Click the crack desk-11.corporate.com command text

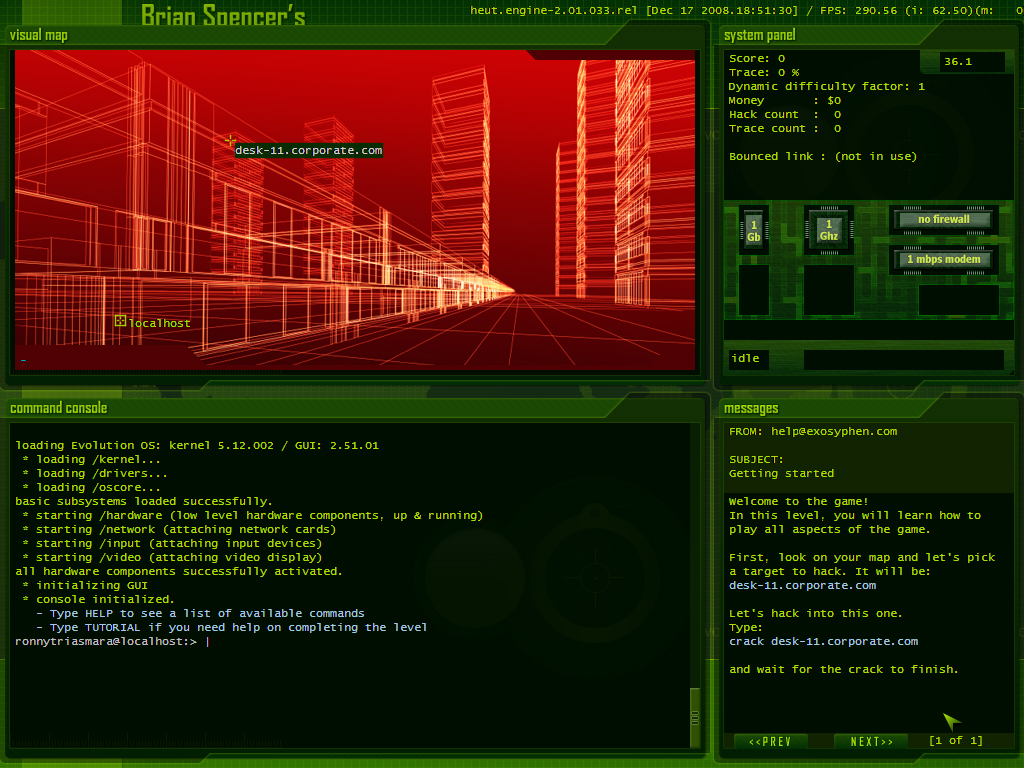click(x=823, y=641)
